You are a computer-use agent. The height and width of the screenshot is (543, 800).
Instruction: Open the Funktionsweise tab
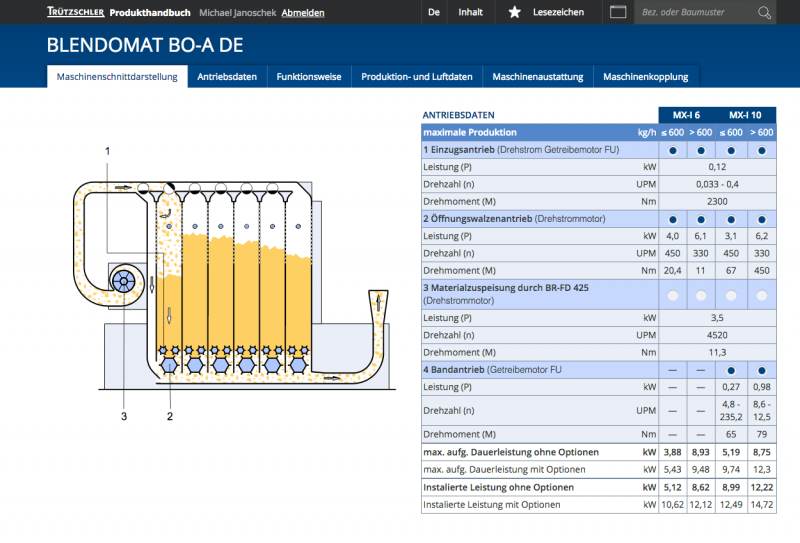coord(309,77)
